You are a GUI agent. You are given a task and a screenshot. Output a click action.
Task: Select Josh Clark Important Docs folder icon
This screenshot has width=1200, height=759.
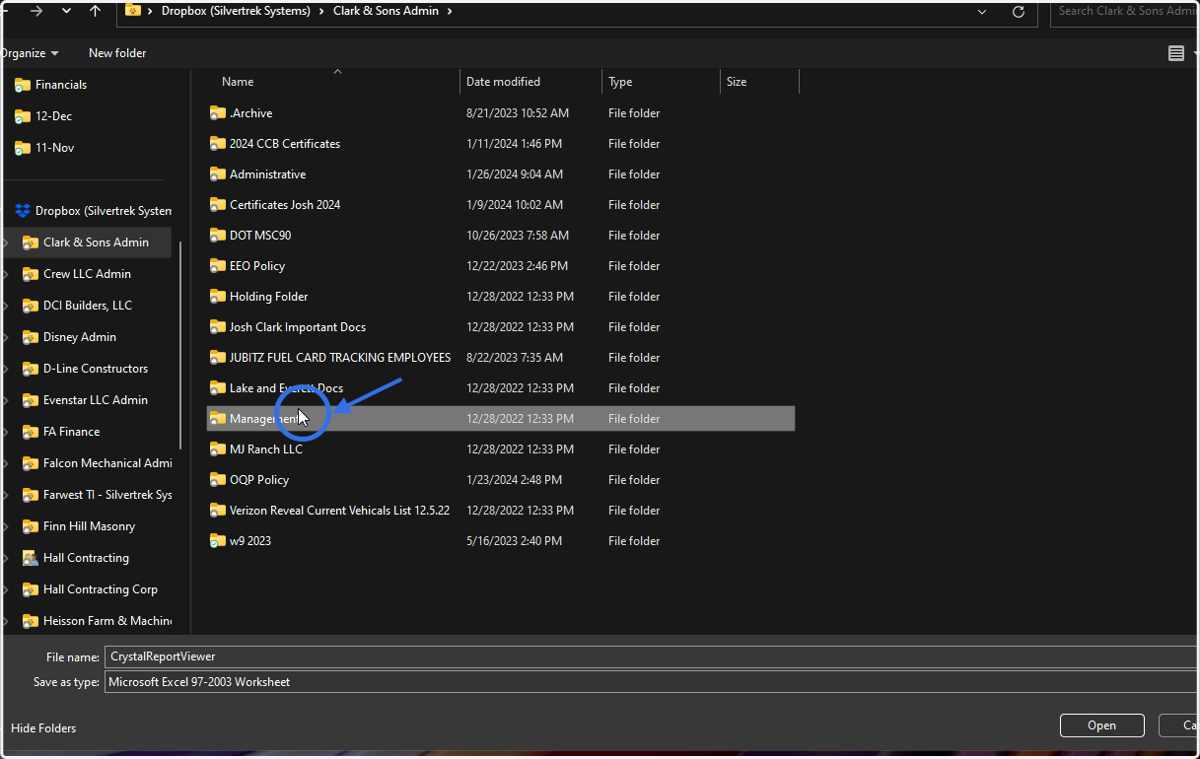pyautogui.click(x=217, y=327)
